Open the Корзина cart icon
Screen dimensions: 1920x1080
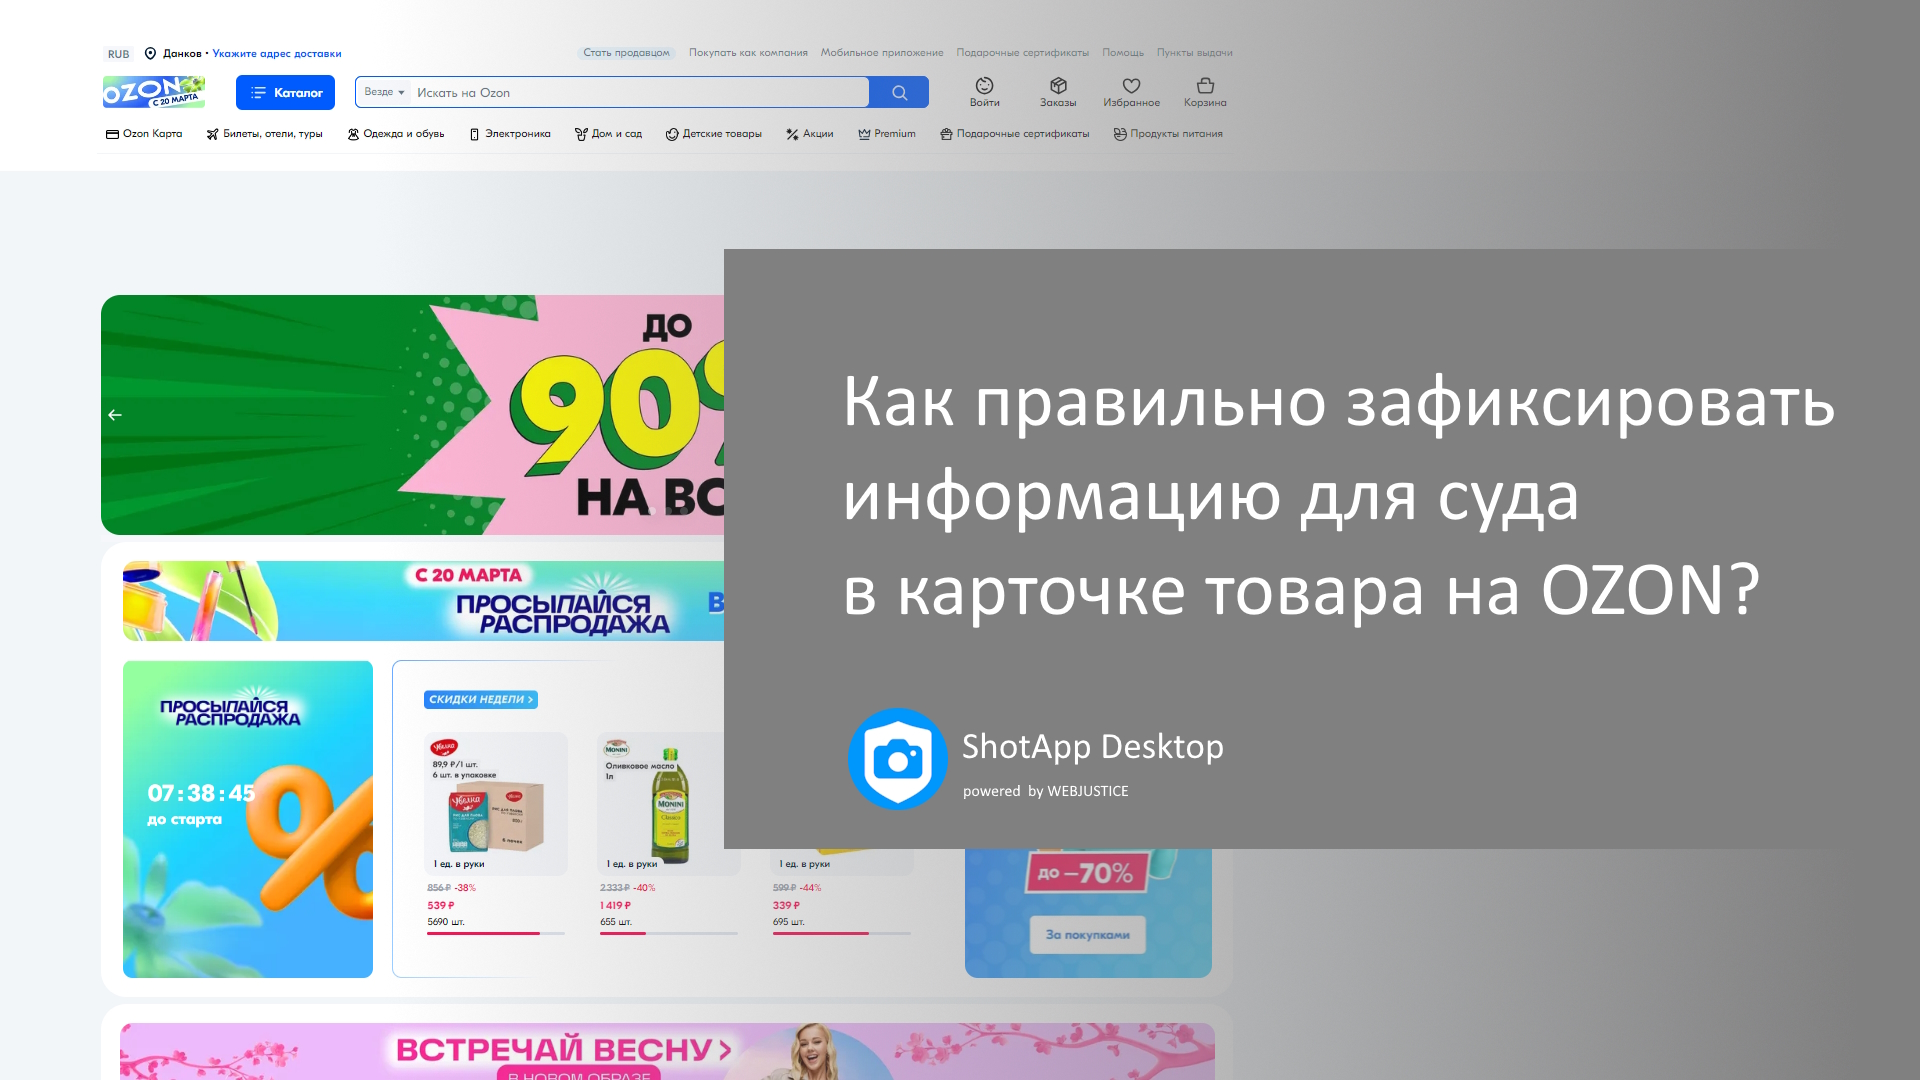(1205, 87)
